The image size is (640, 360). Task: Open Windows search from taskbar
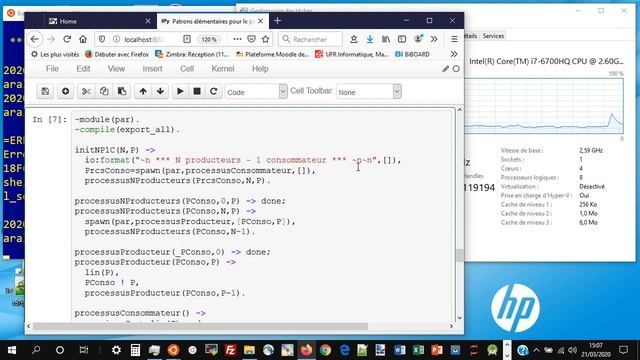[36, 350]
